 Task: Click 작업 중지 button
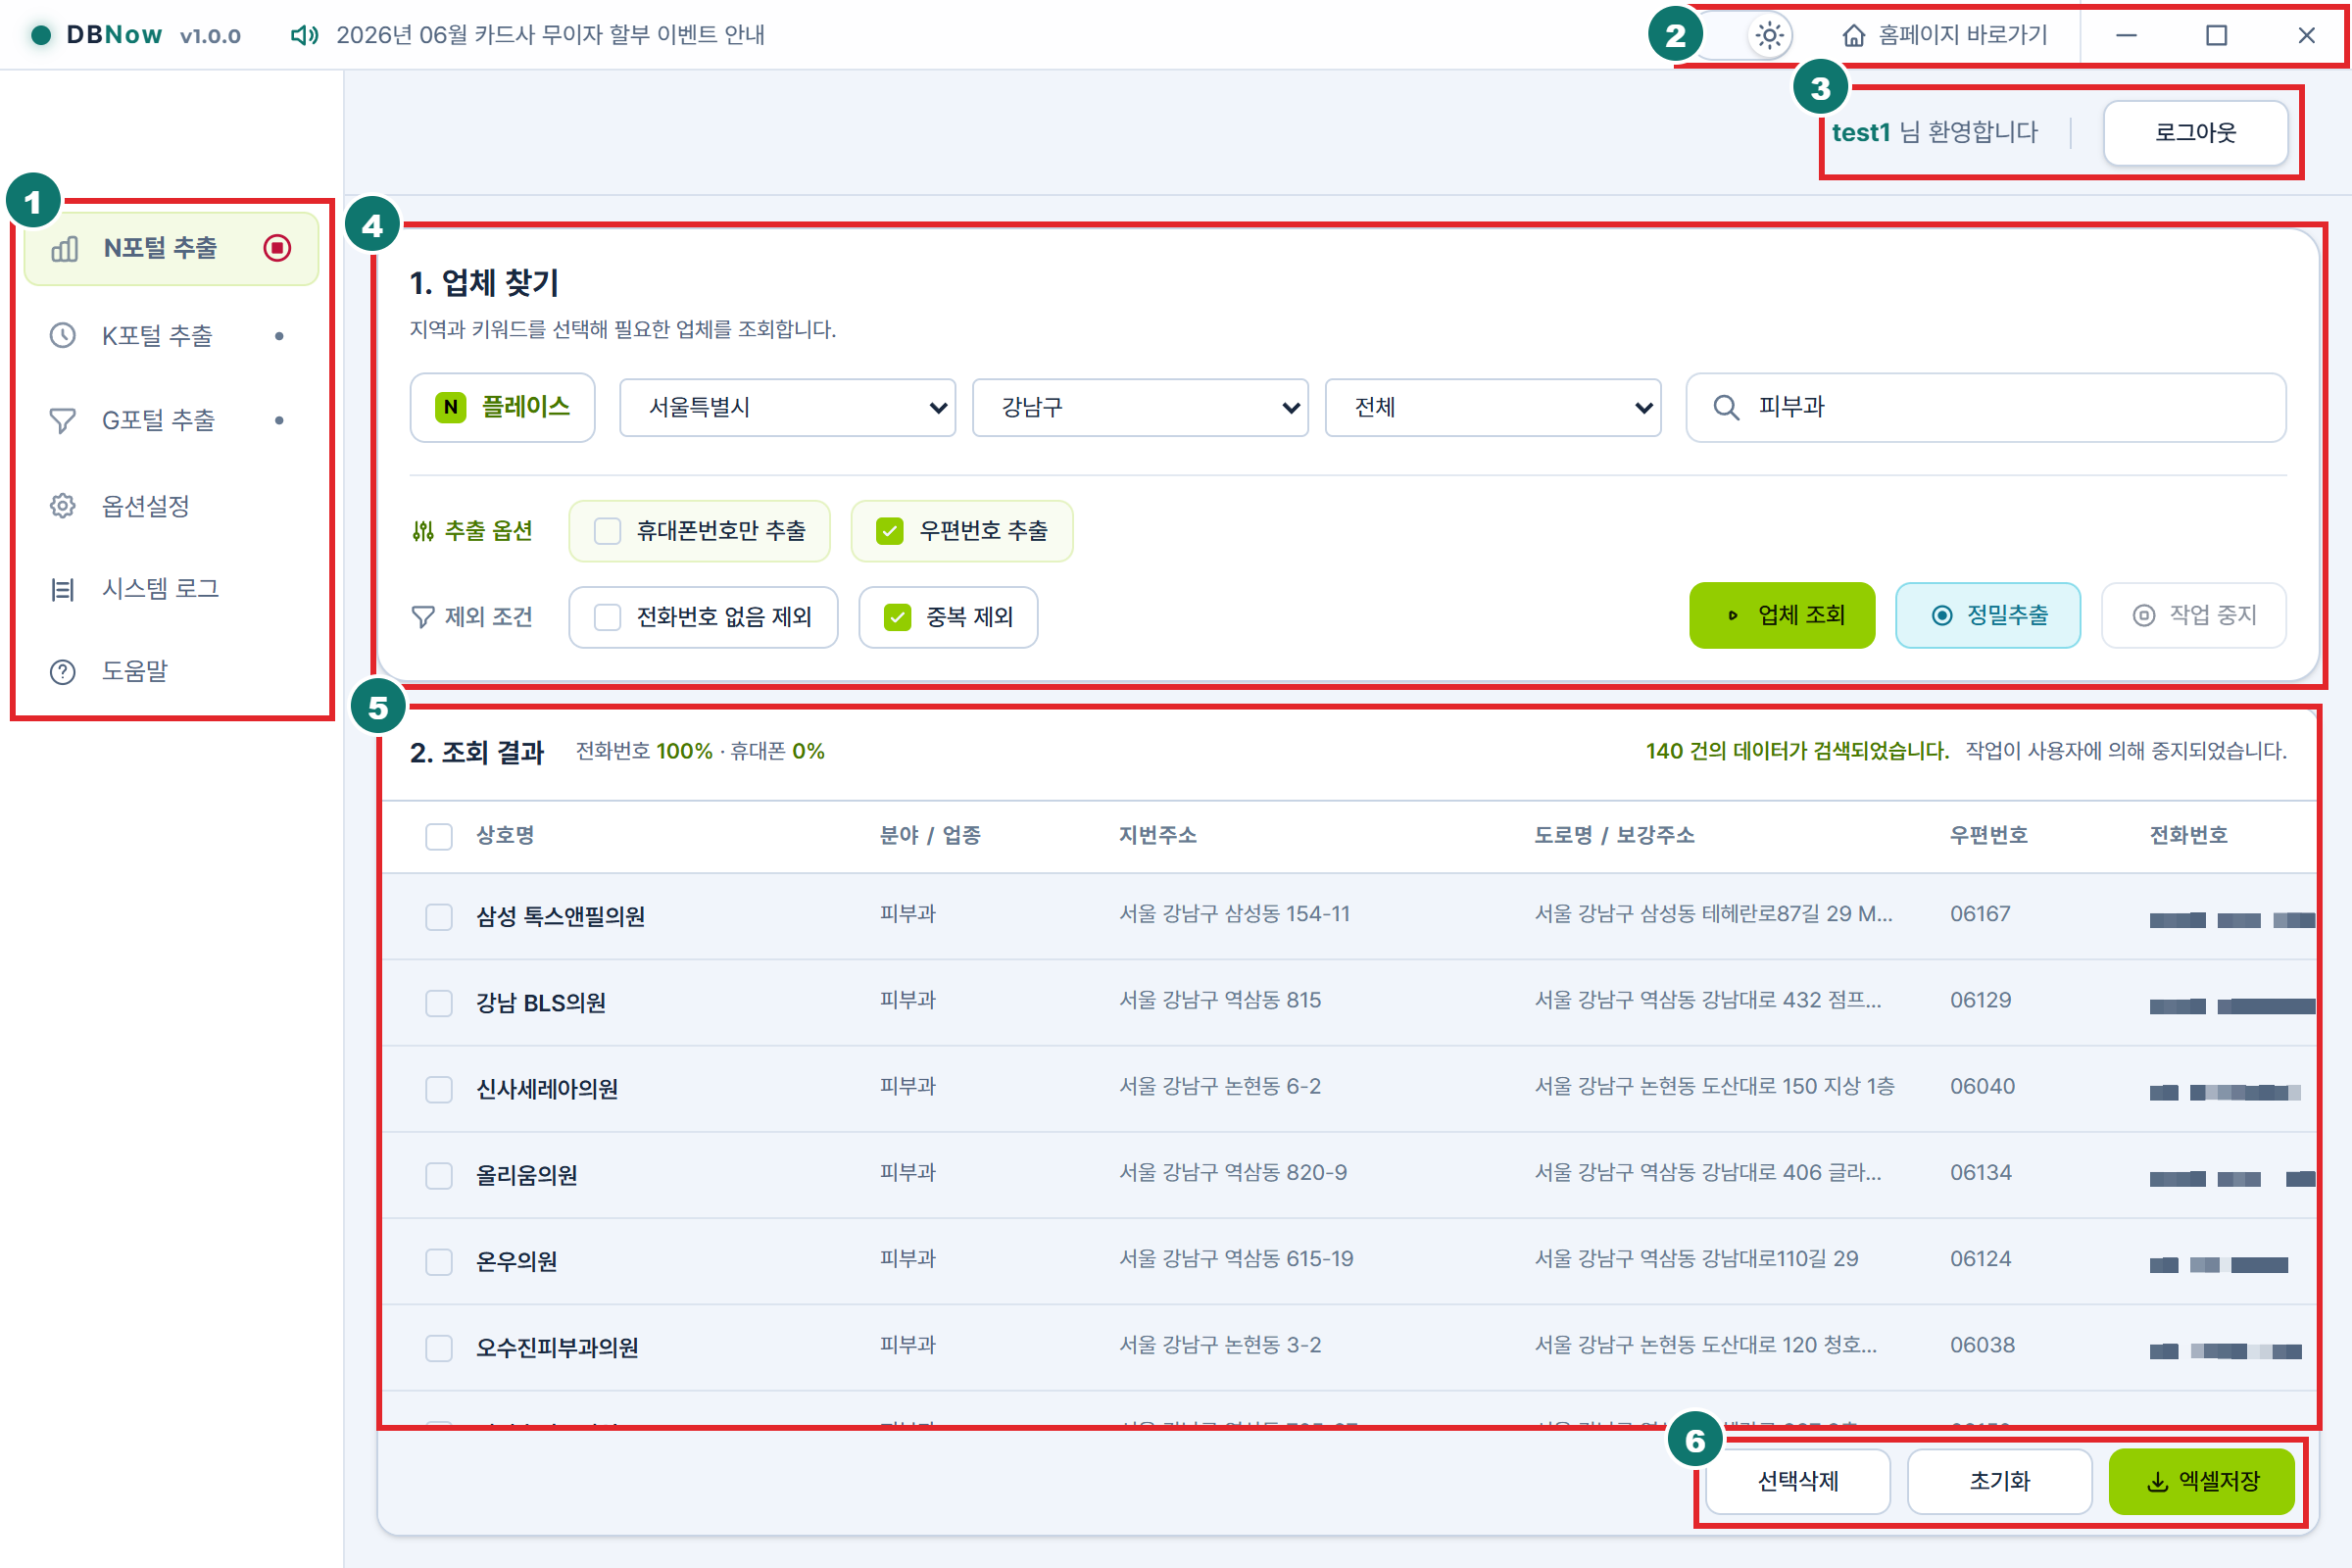click(2194, 615)
